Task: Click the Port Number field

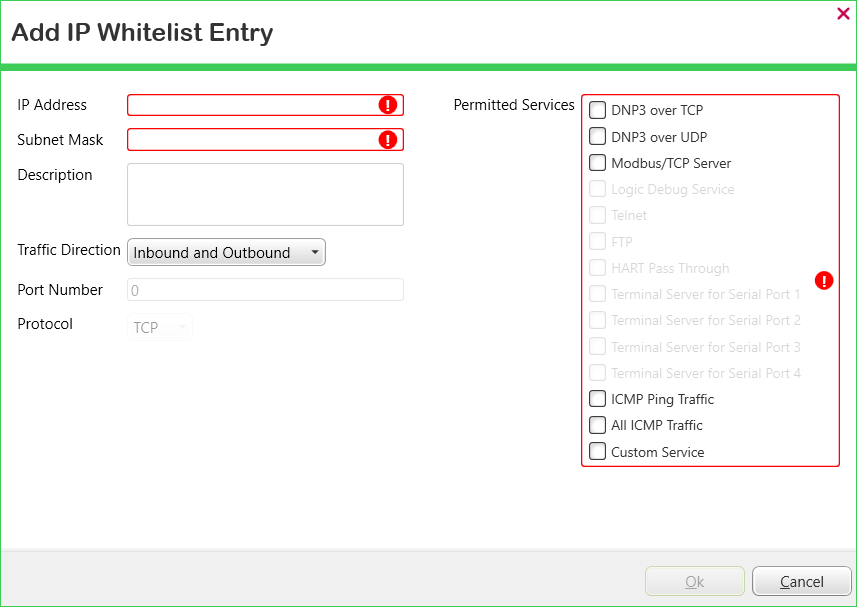Action: click(x=265, y=290)
